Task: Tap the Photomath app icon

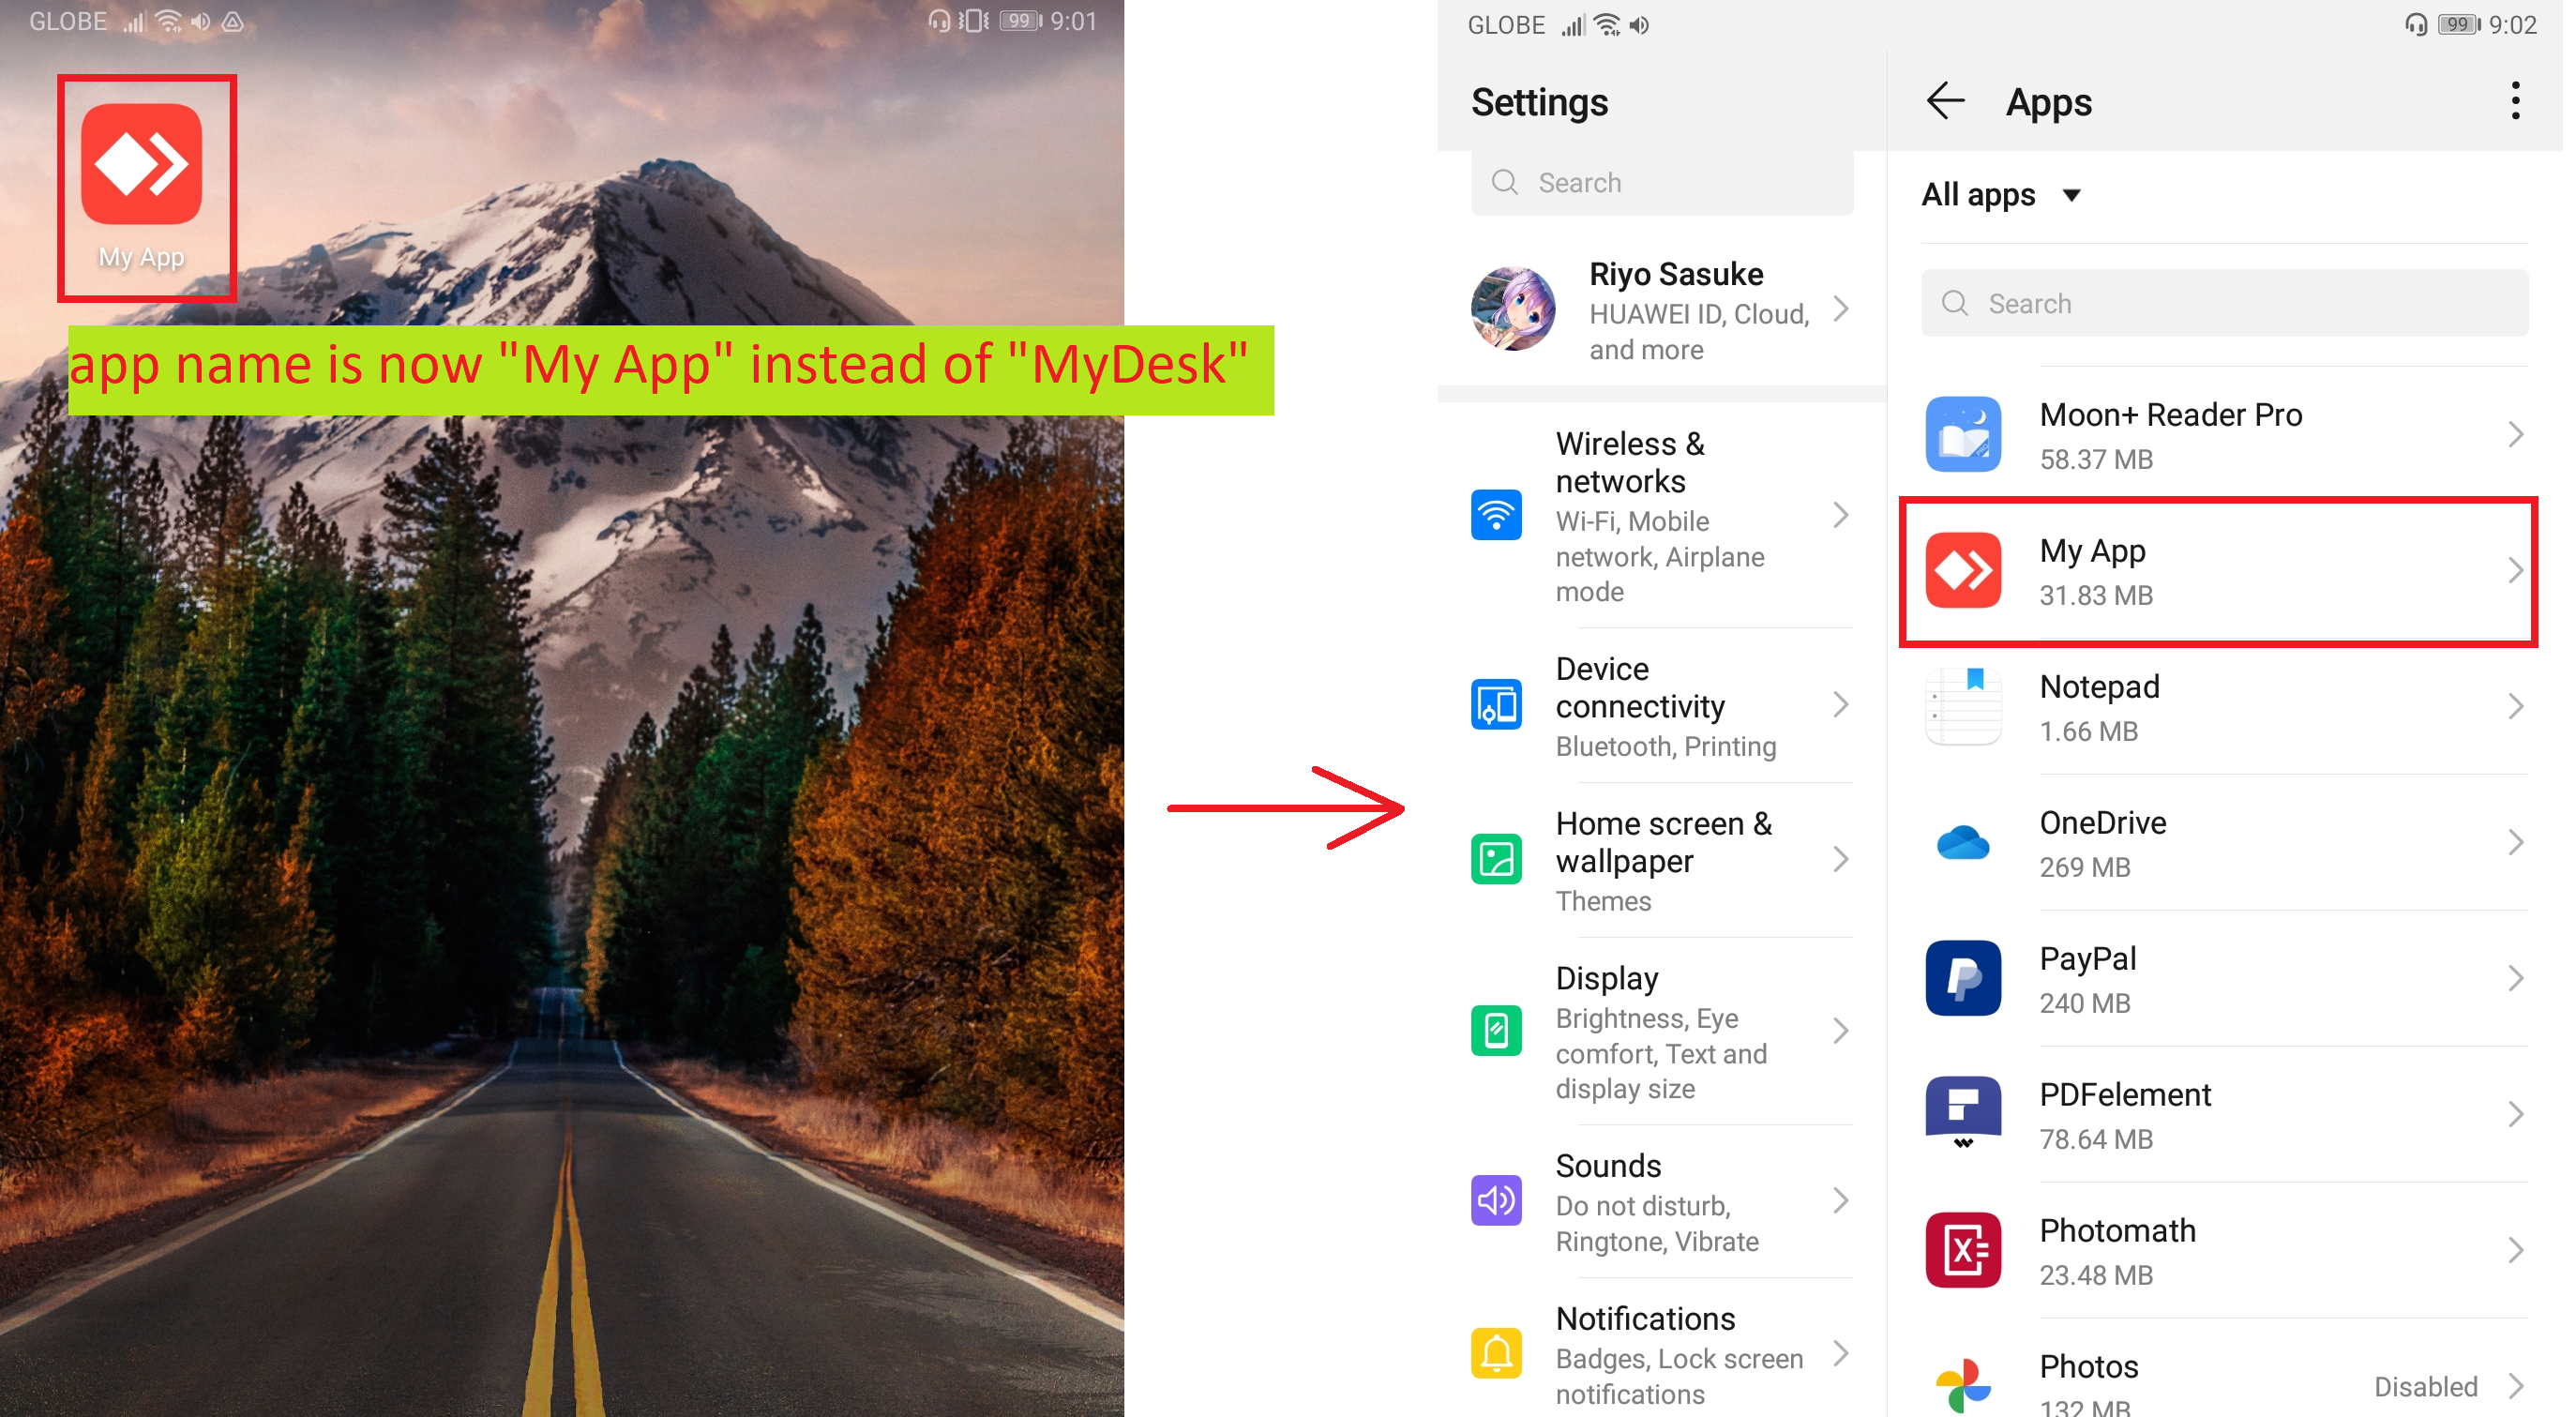Action: (x=1962, y=1250)
